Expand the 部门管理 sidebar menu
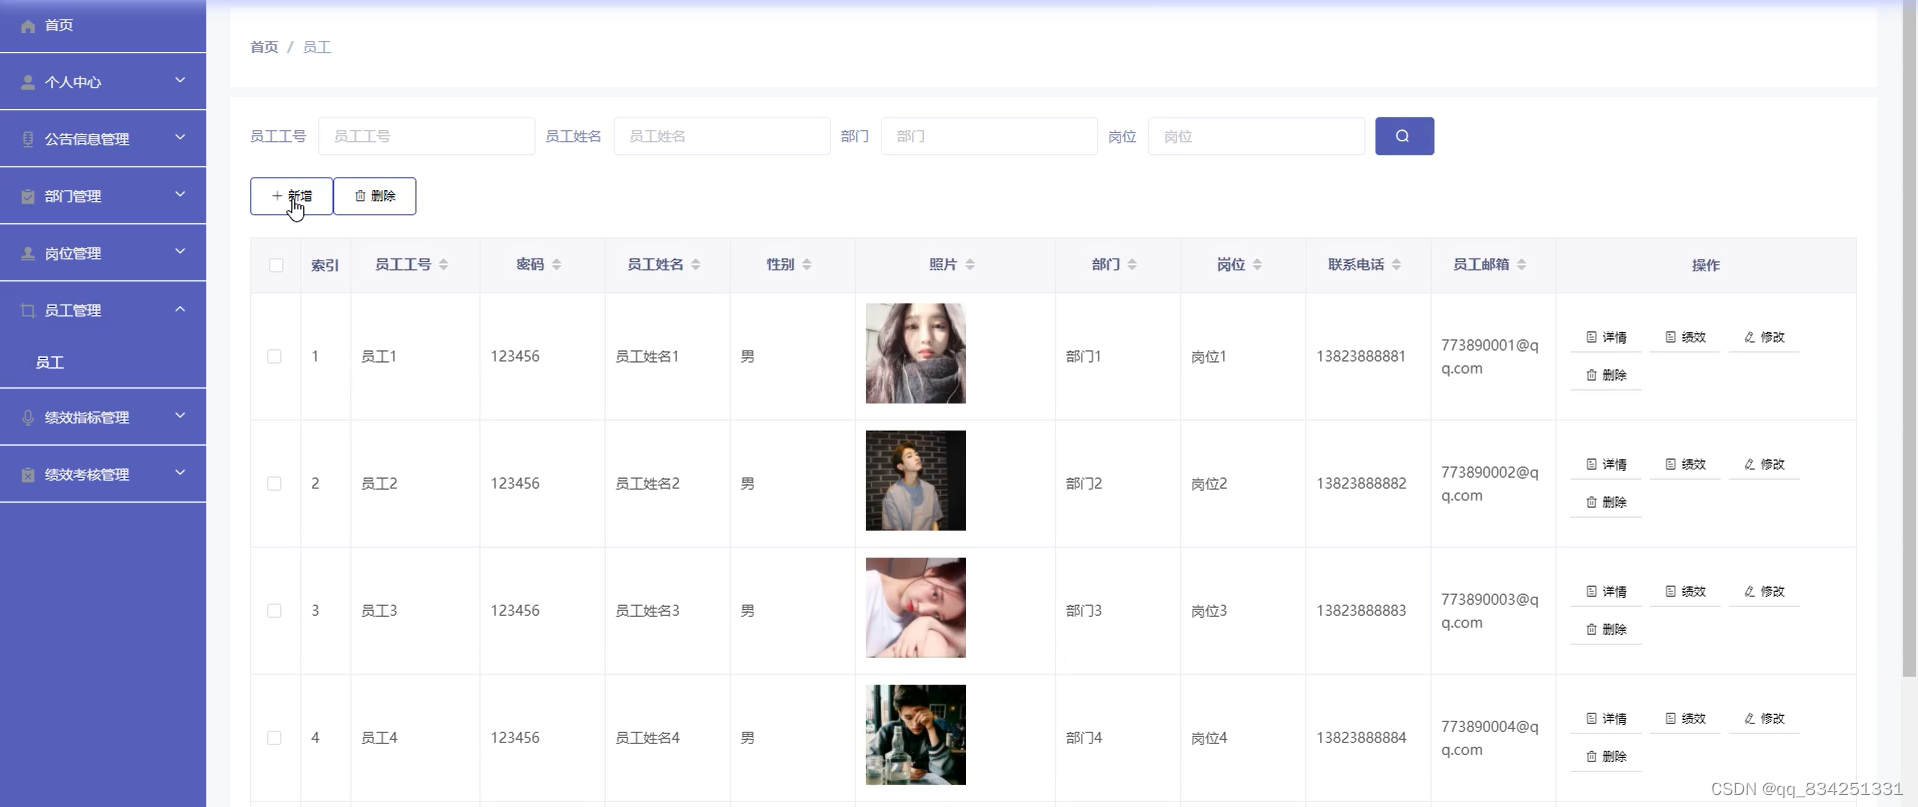 103,196
